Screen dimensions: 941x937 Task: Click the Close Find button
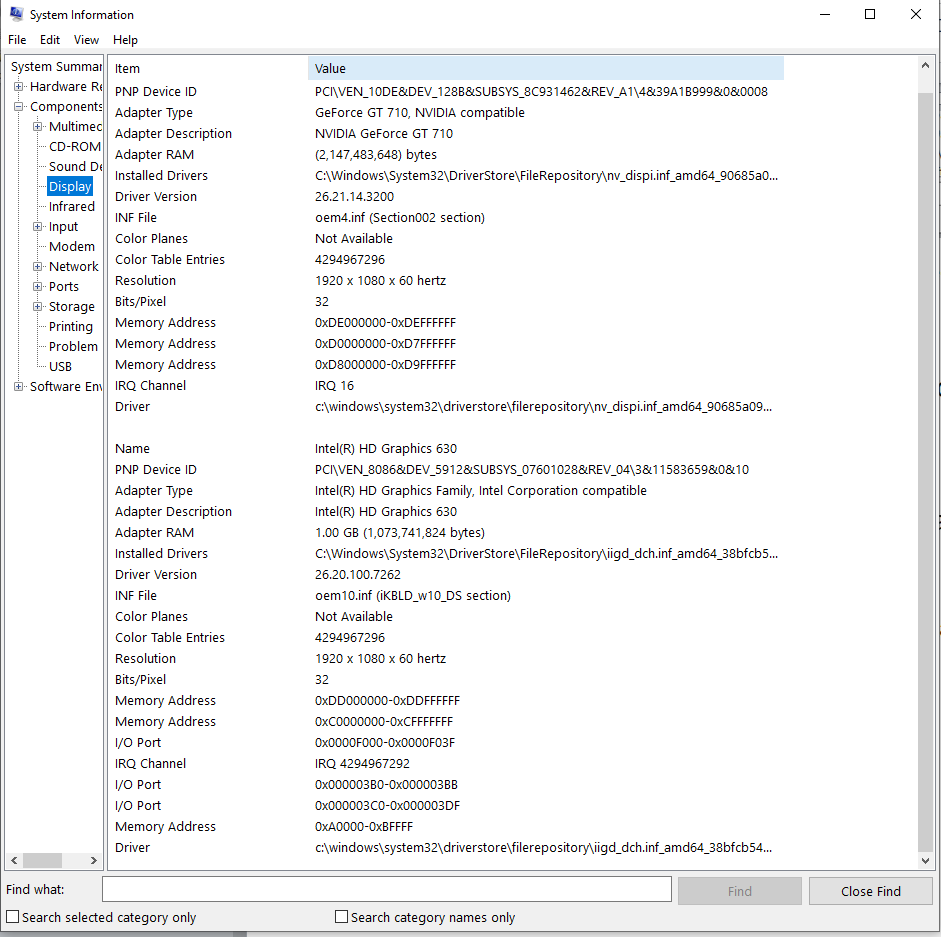click(870, 891)
